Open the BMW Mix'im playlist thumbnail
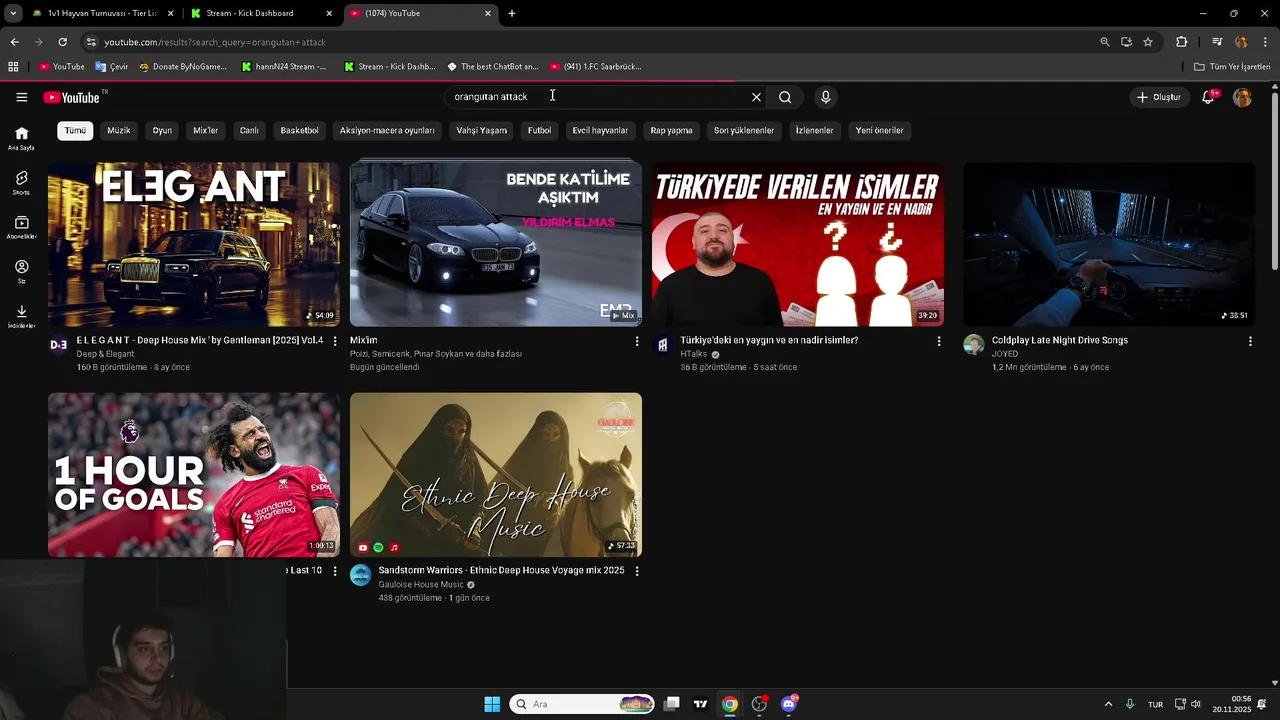1280x720 pixels. coord(496,244)
